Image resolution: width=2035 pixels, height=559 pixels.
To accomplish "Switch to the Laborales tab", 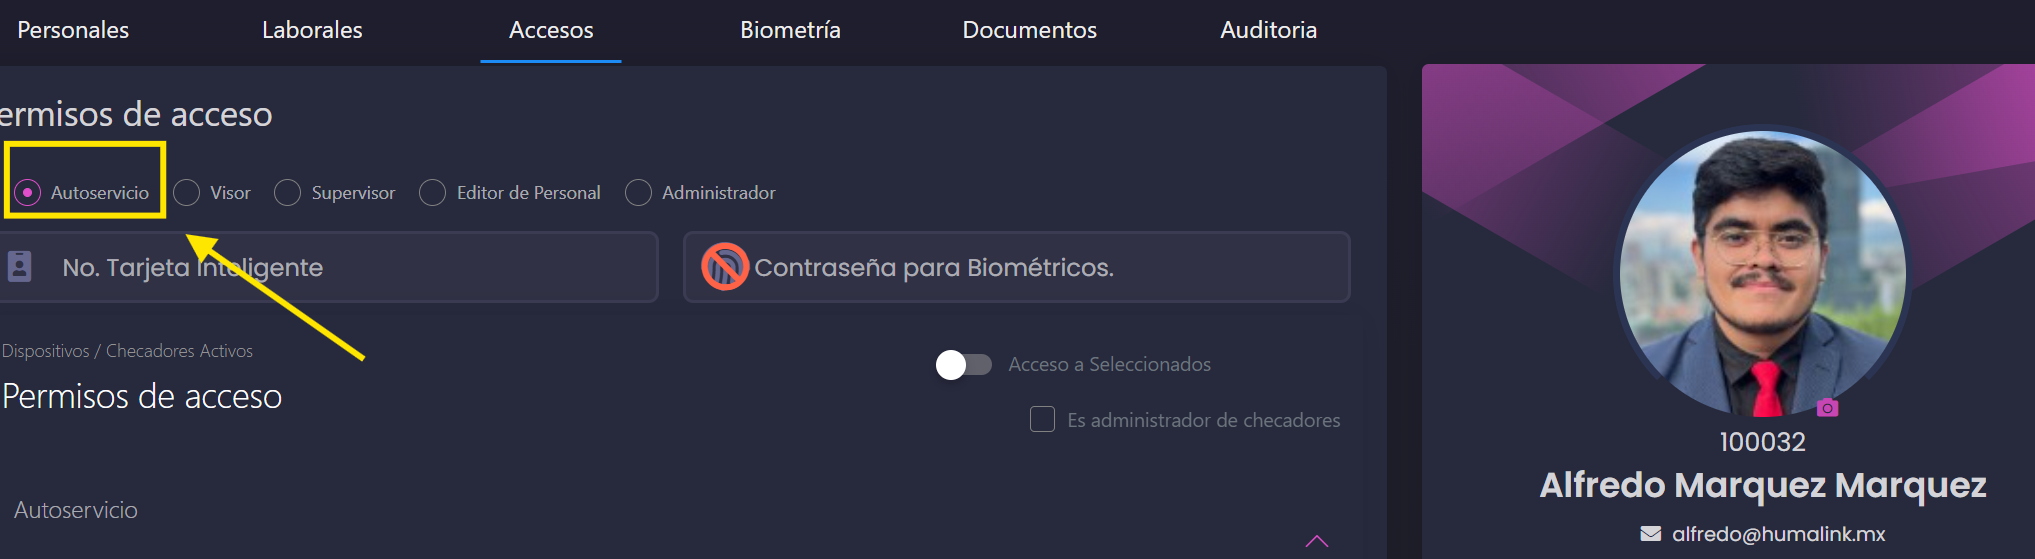I will pyautogui.click(x=312, y=30).
